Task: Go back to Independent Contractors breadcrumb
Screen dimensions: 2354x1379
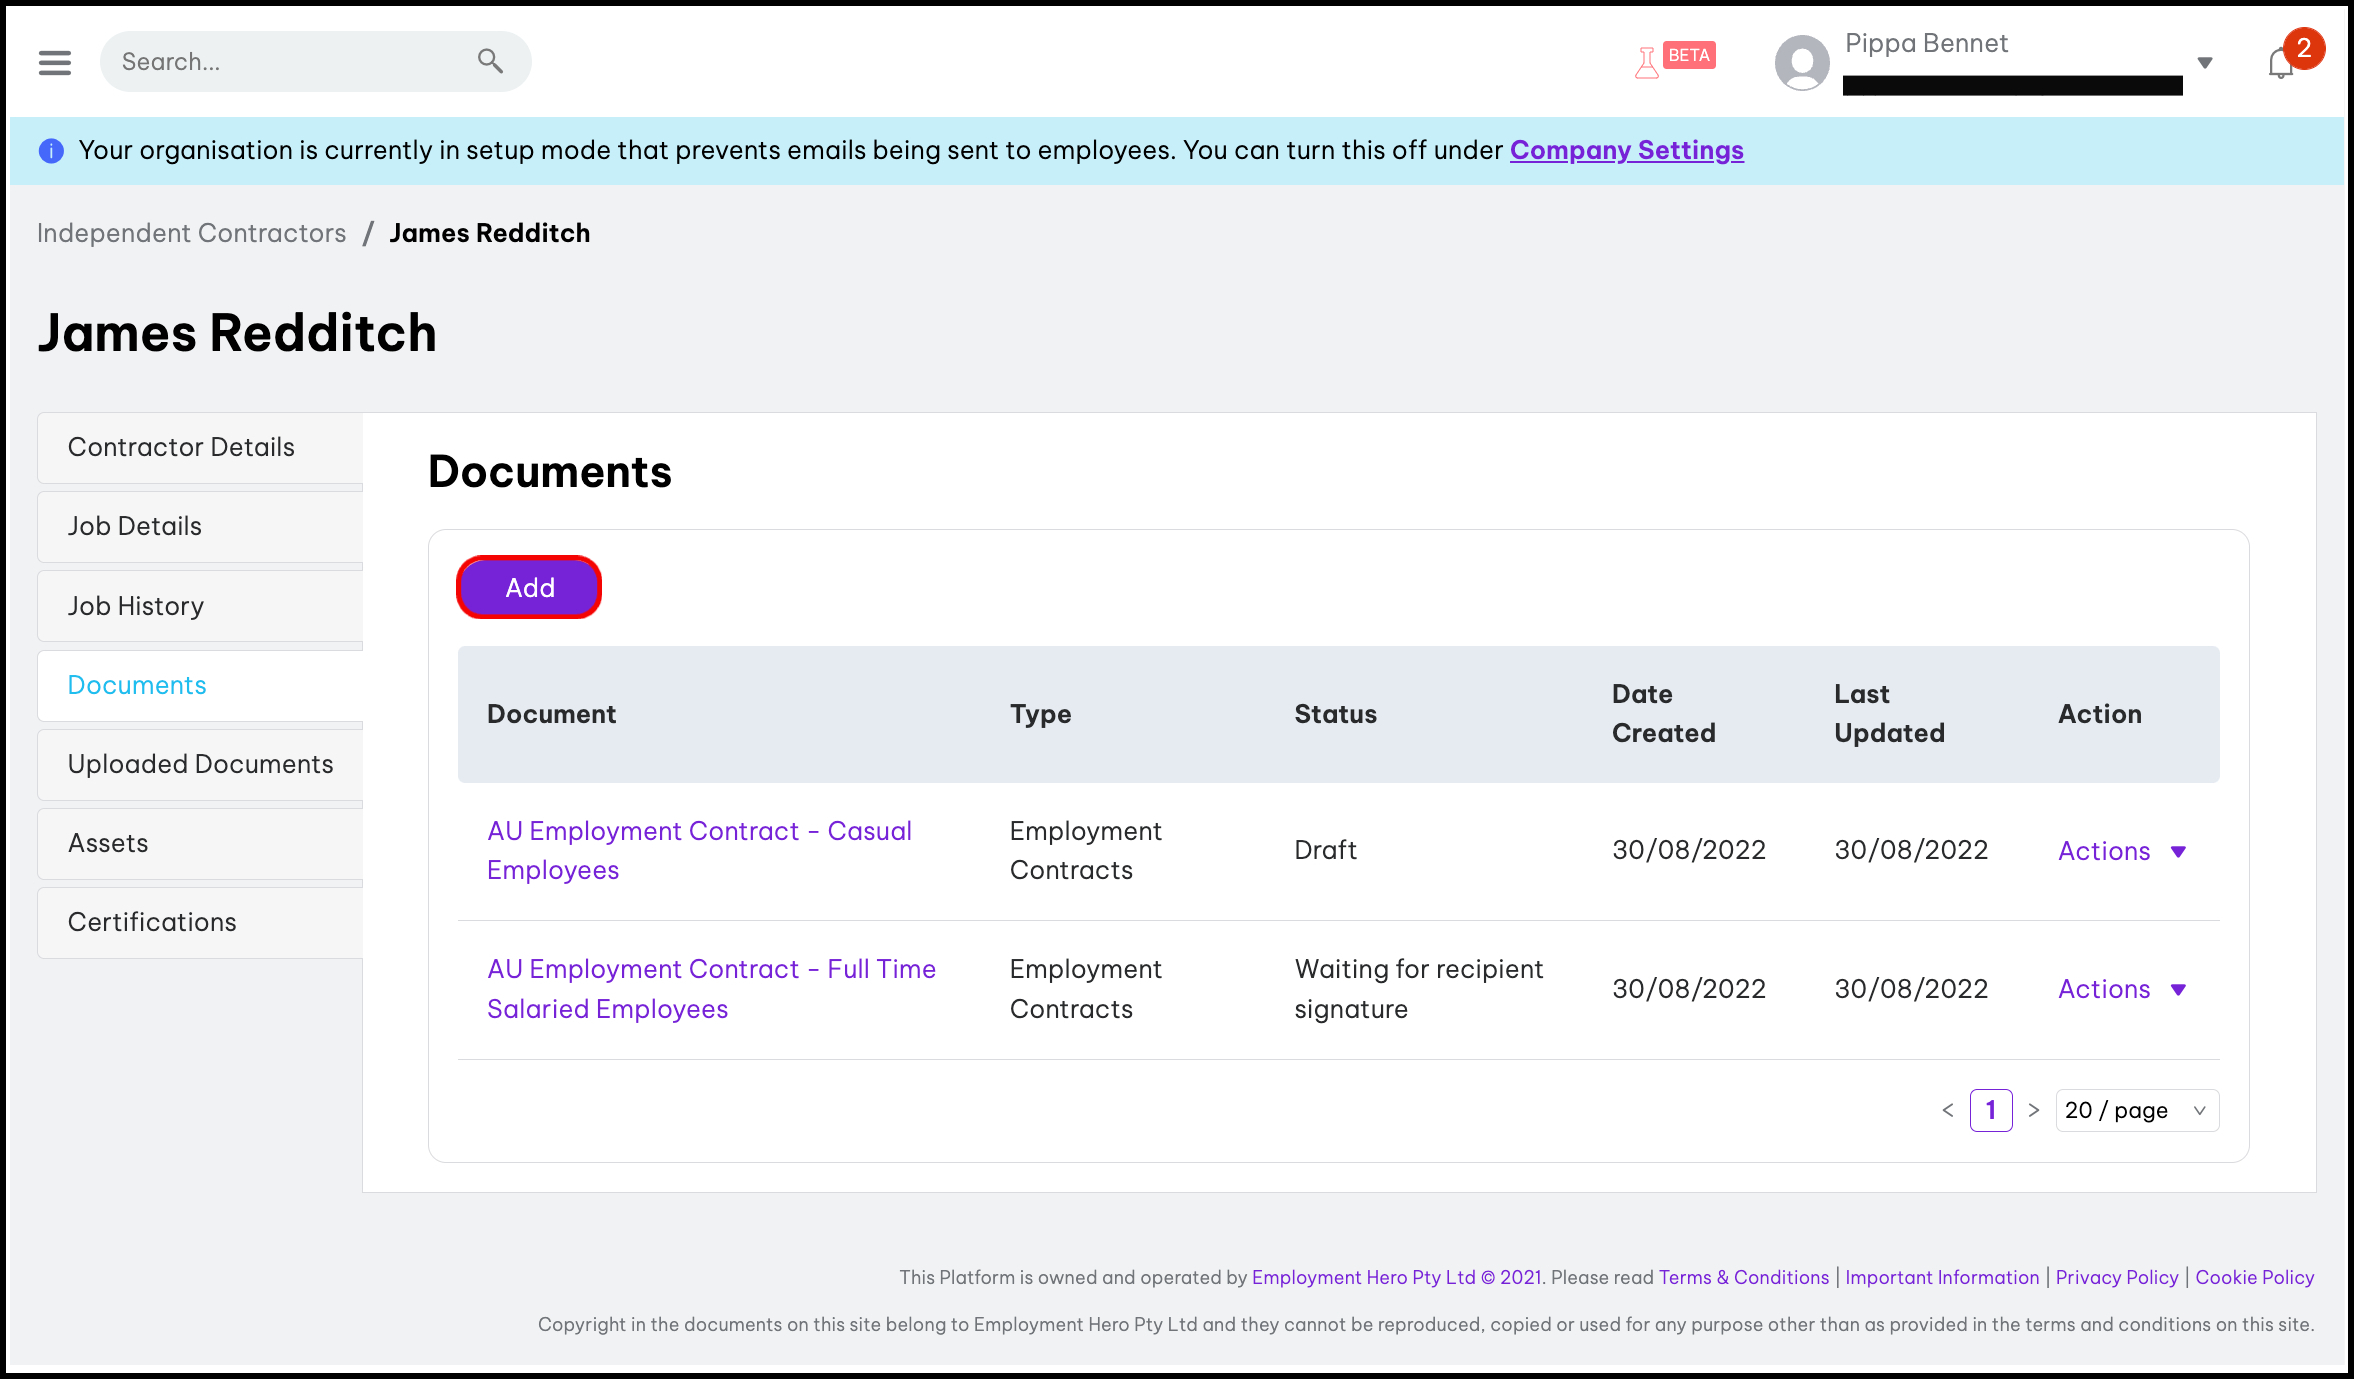Action: point(191,233)
